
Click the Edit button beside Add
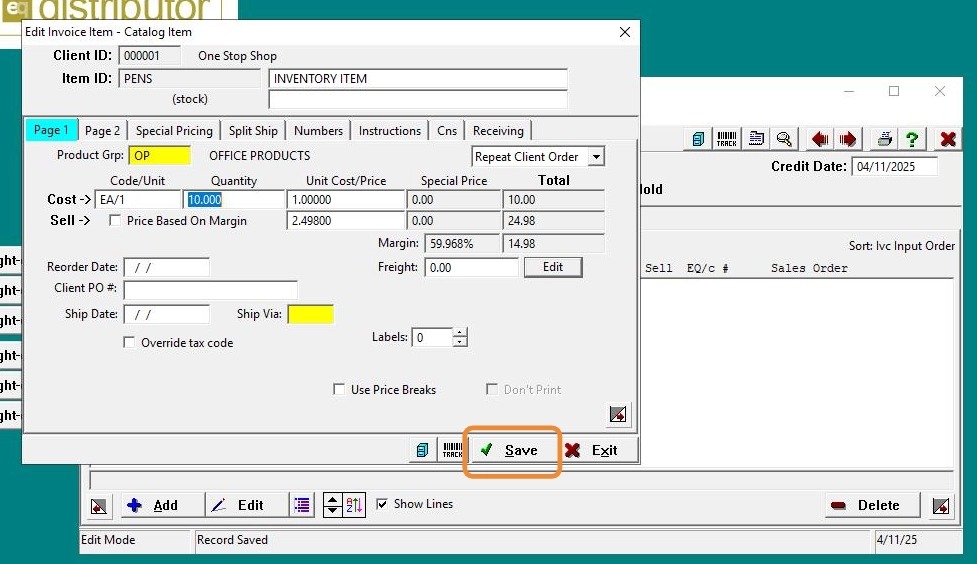pos(247,505)
